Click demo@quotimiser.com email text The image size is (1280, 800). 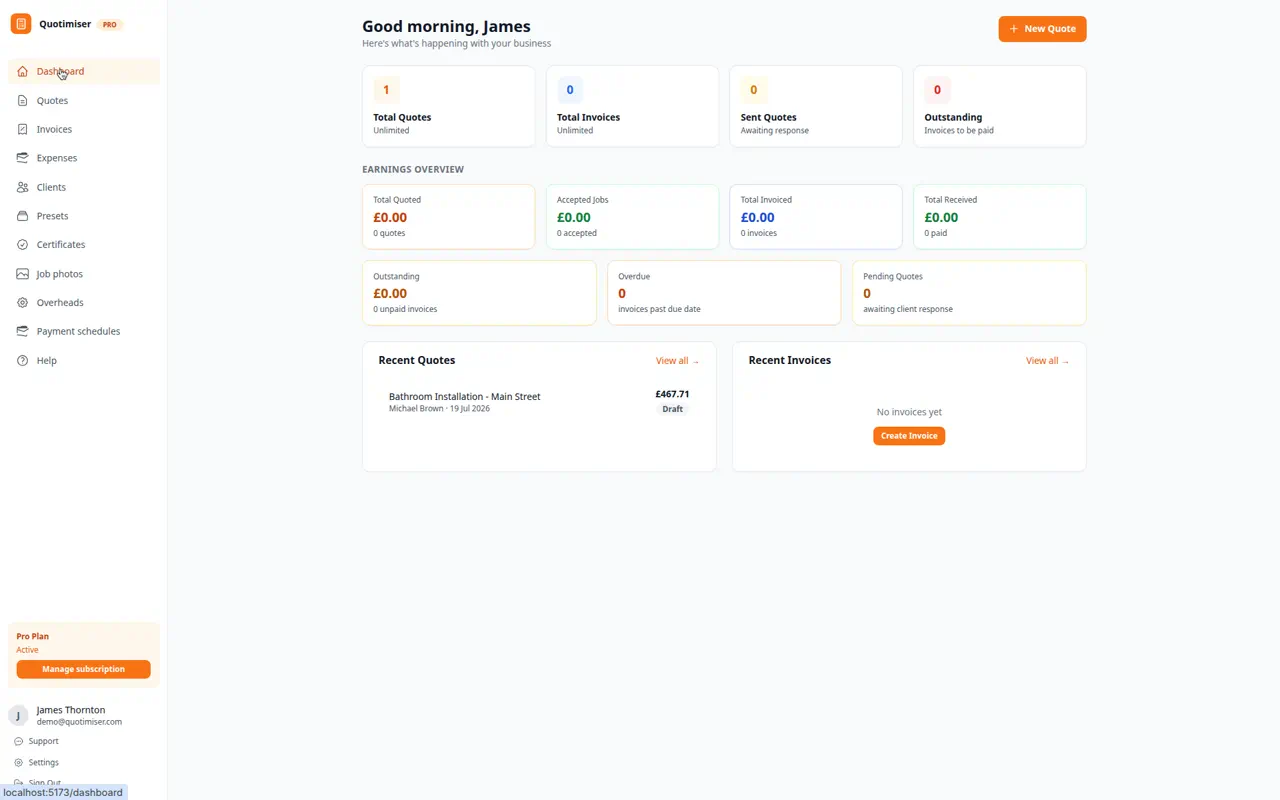point(79,722)
